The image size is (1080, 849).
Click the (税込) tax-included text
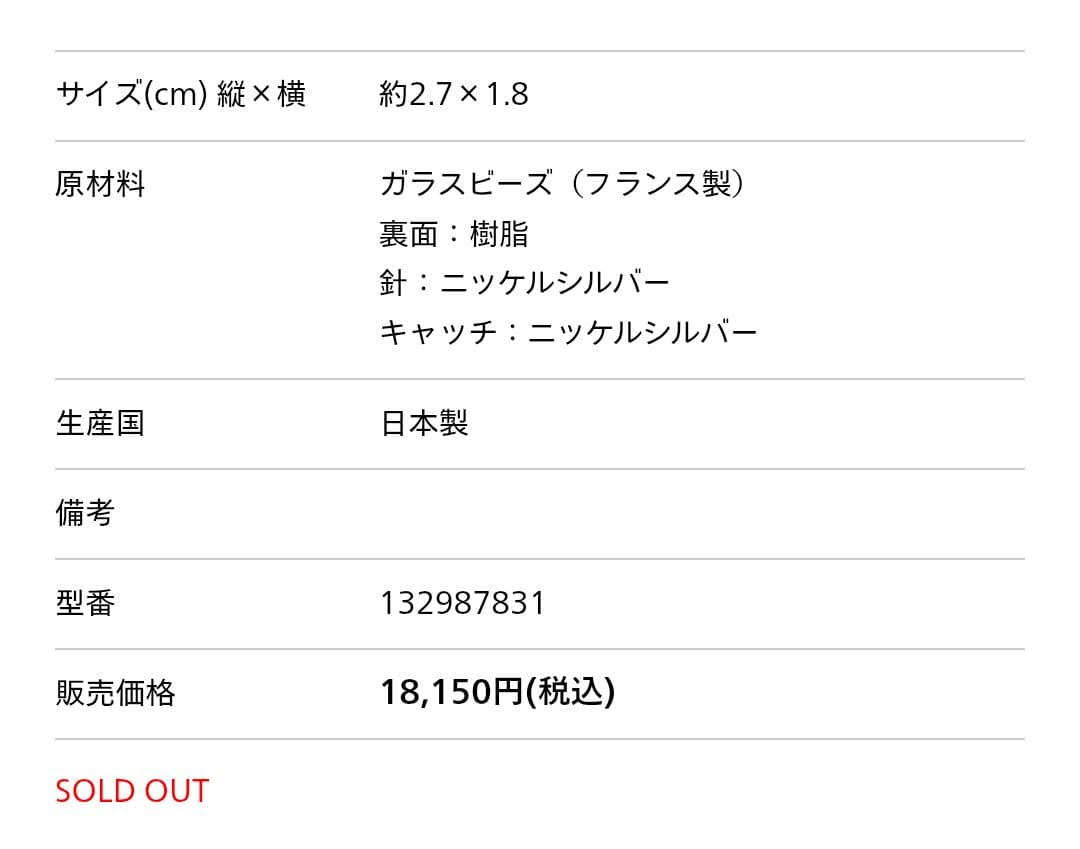point(570,692)
